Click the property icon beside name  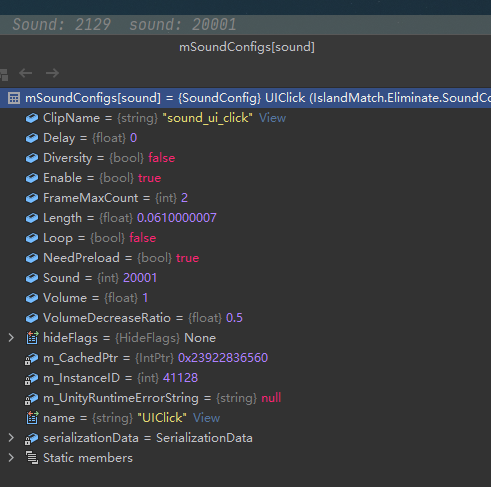pyautogui.click(x=32, y=418)
